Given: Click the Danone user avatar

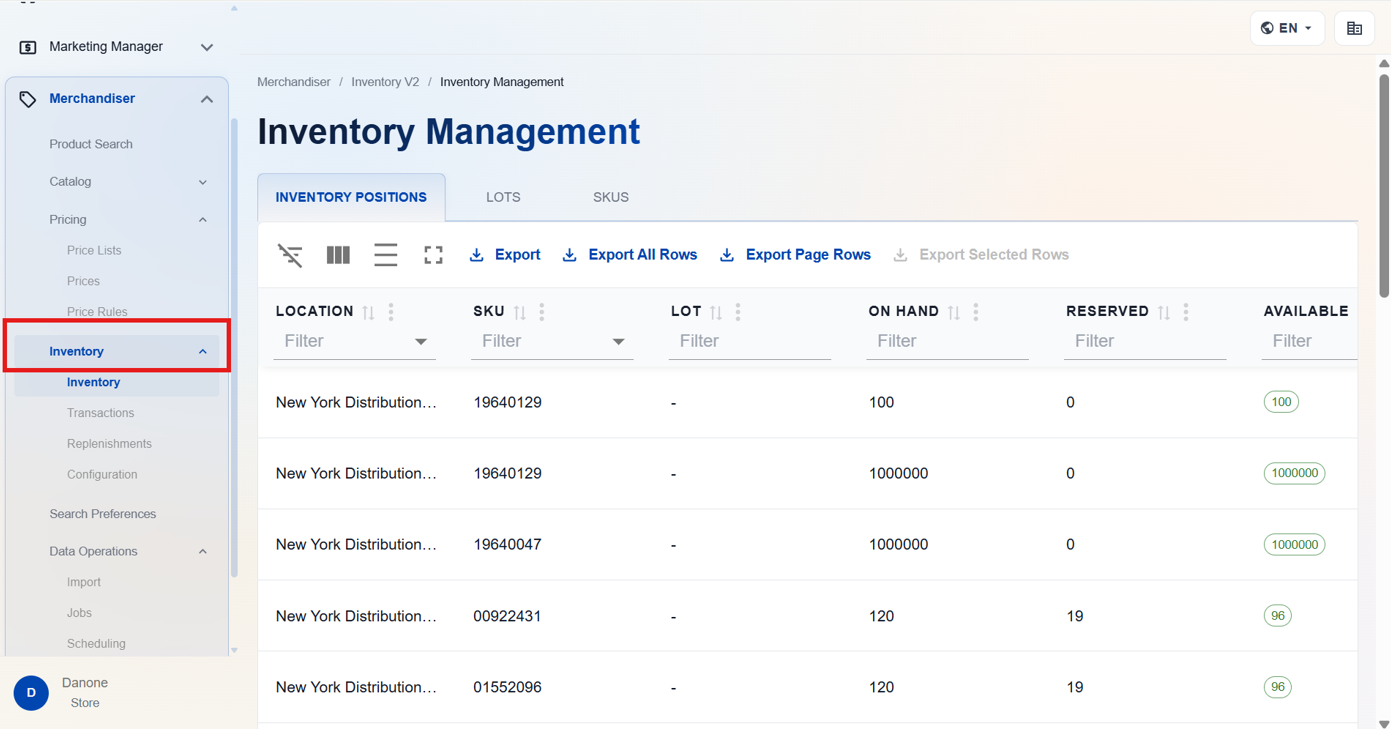Looking at the screenshot, I should pos(31,693).
